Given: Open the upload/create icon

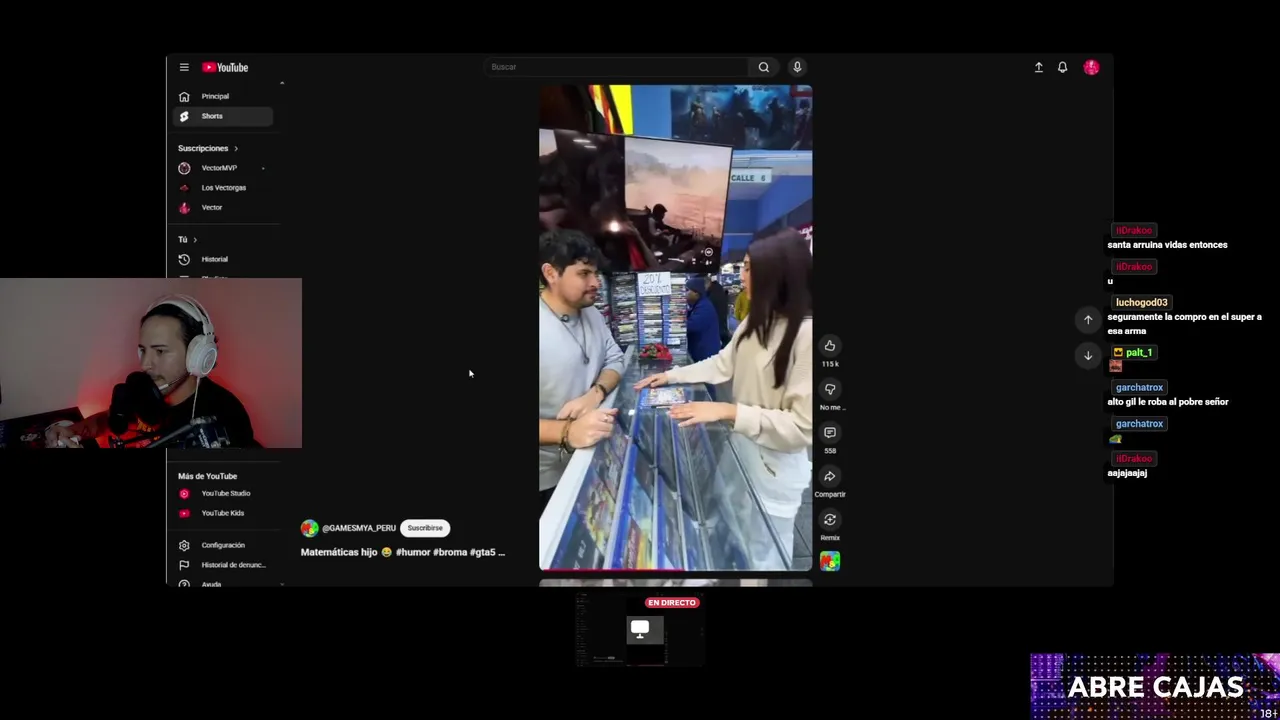Looking at the screenshot, I should pyautogui.click(x=1038, y=67).
